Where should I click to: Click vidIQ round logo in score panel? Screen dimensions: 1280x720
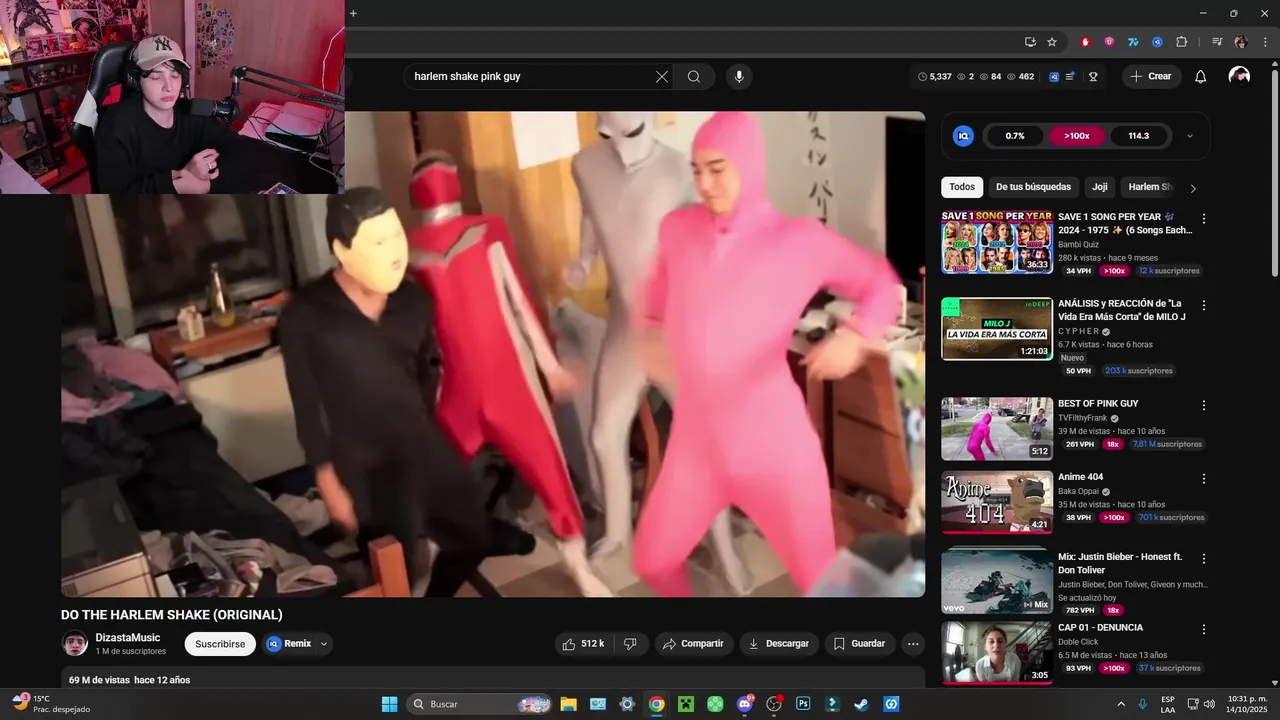coord(964,136)
